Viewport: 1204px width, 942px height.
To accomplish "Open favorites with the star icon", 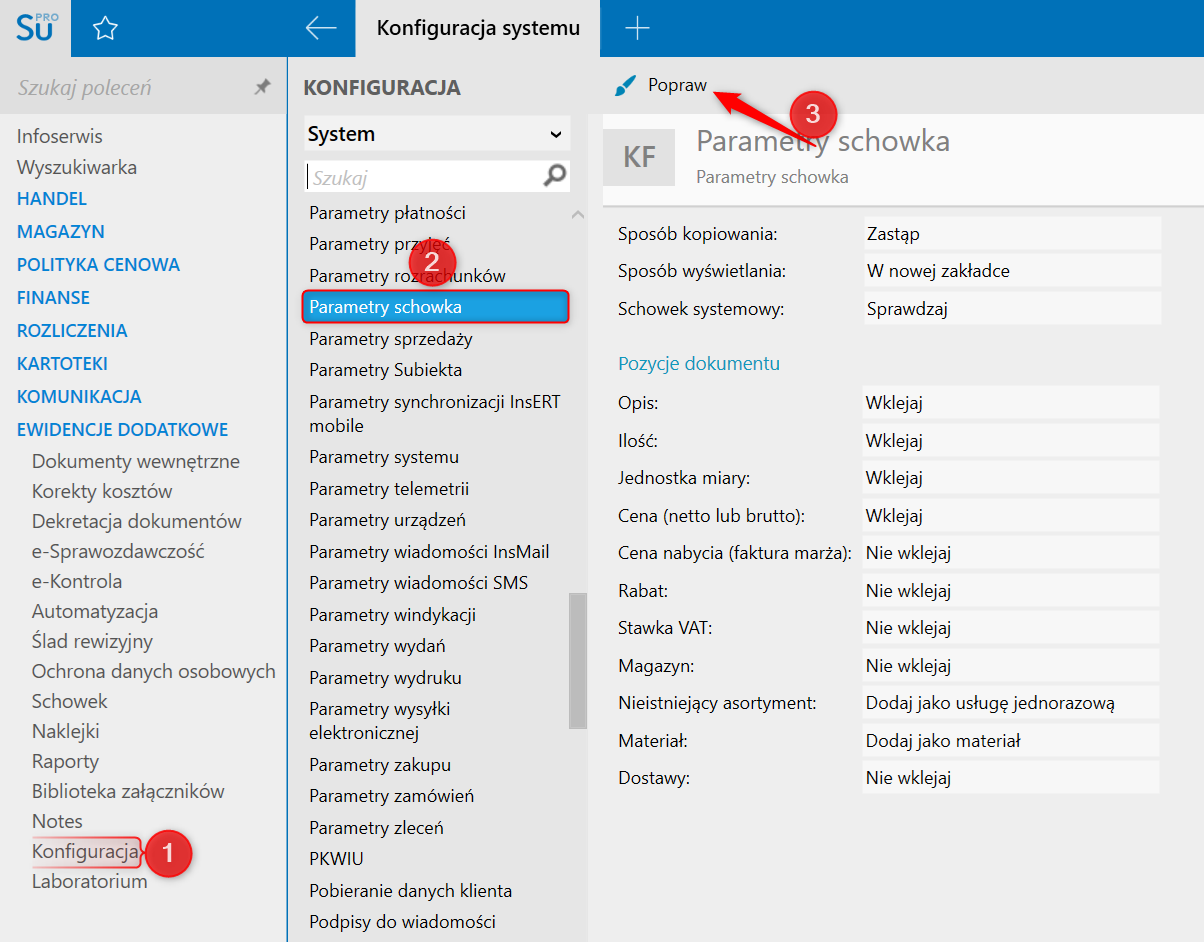I will point(105,29).
